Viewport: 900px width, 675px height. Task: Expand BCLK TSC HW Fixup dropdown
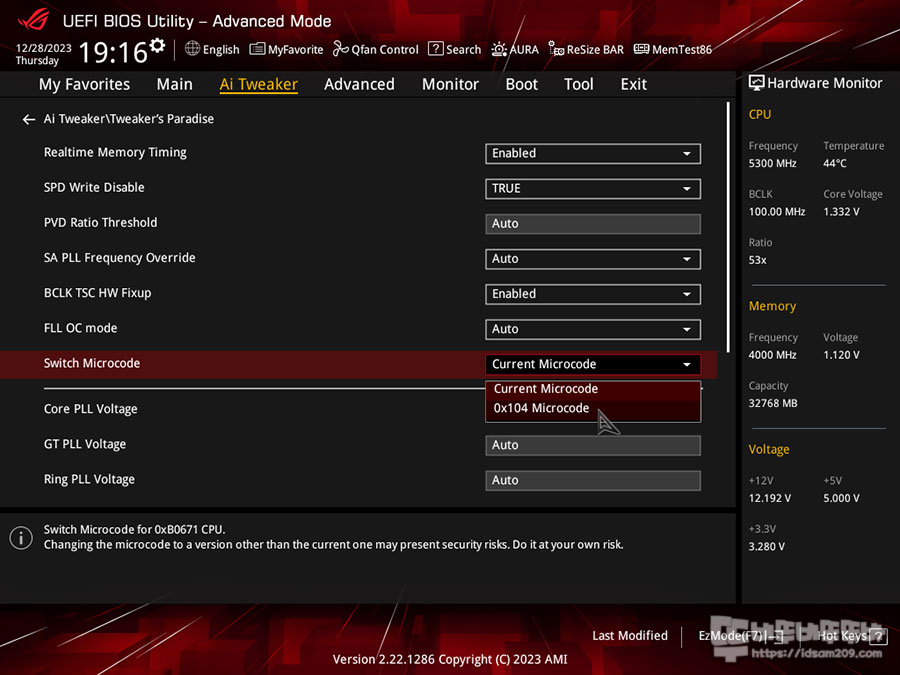coord(593,294)
